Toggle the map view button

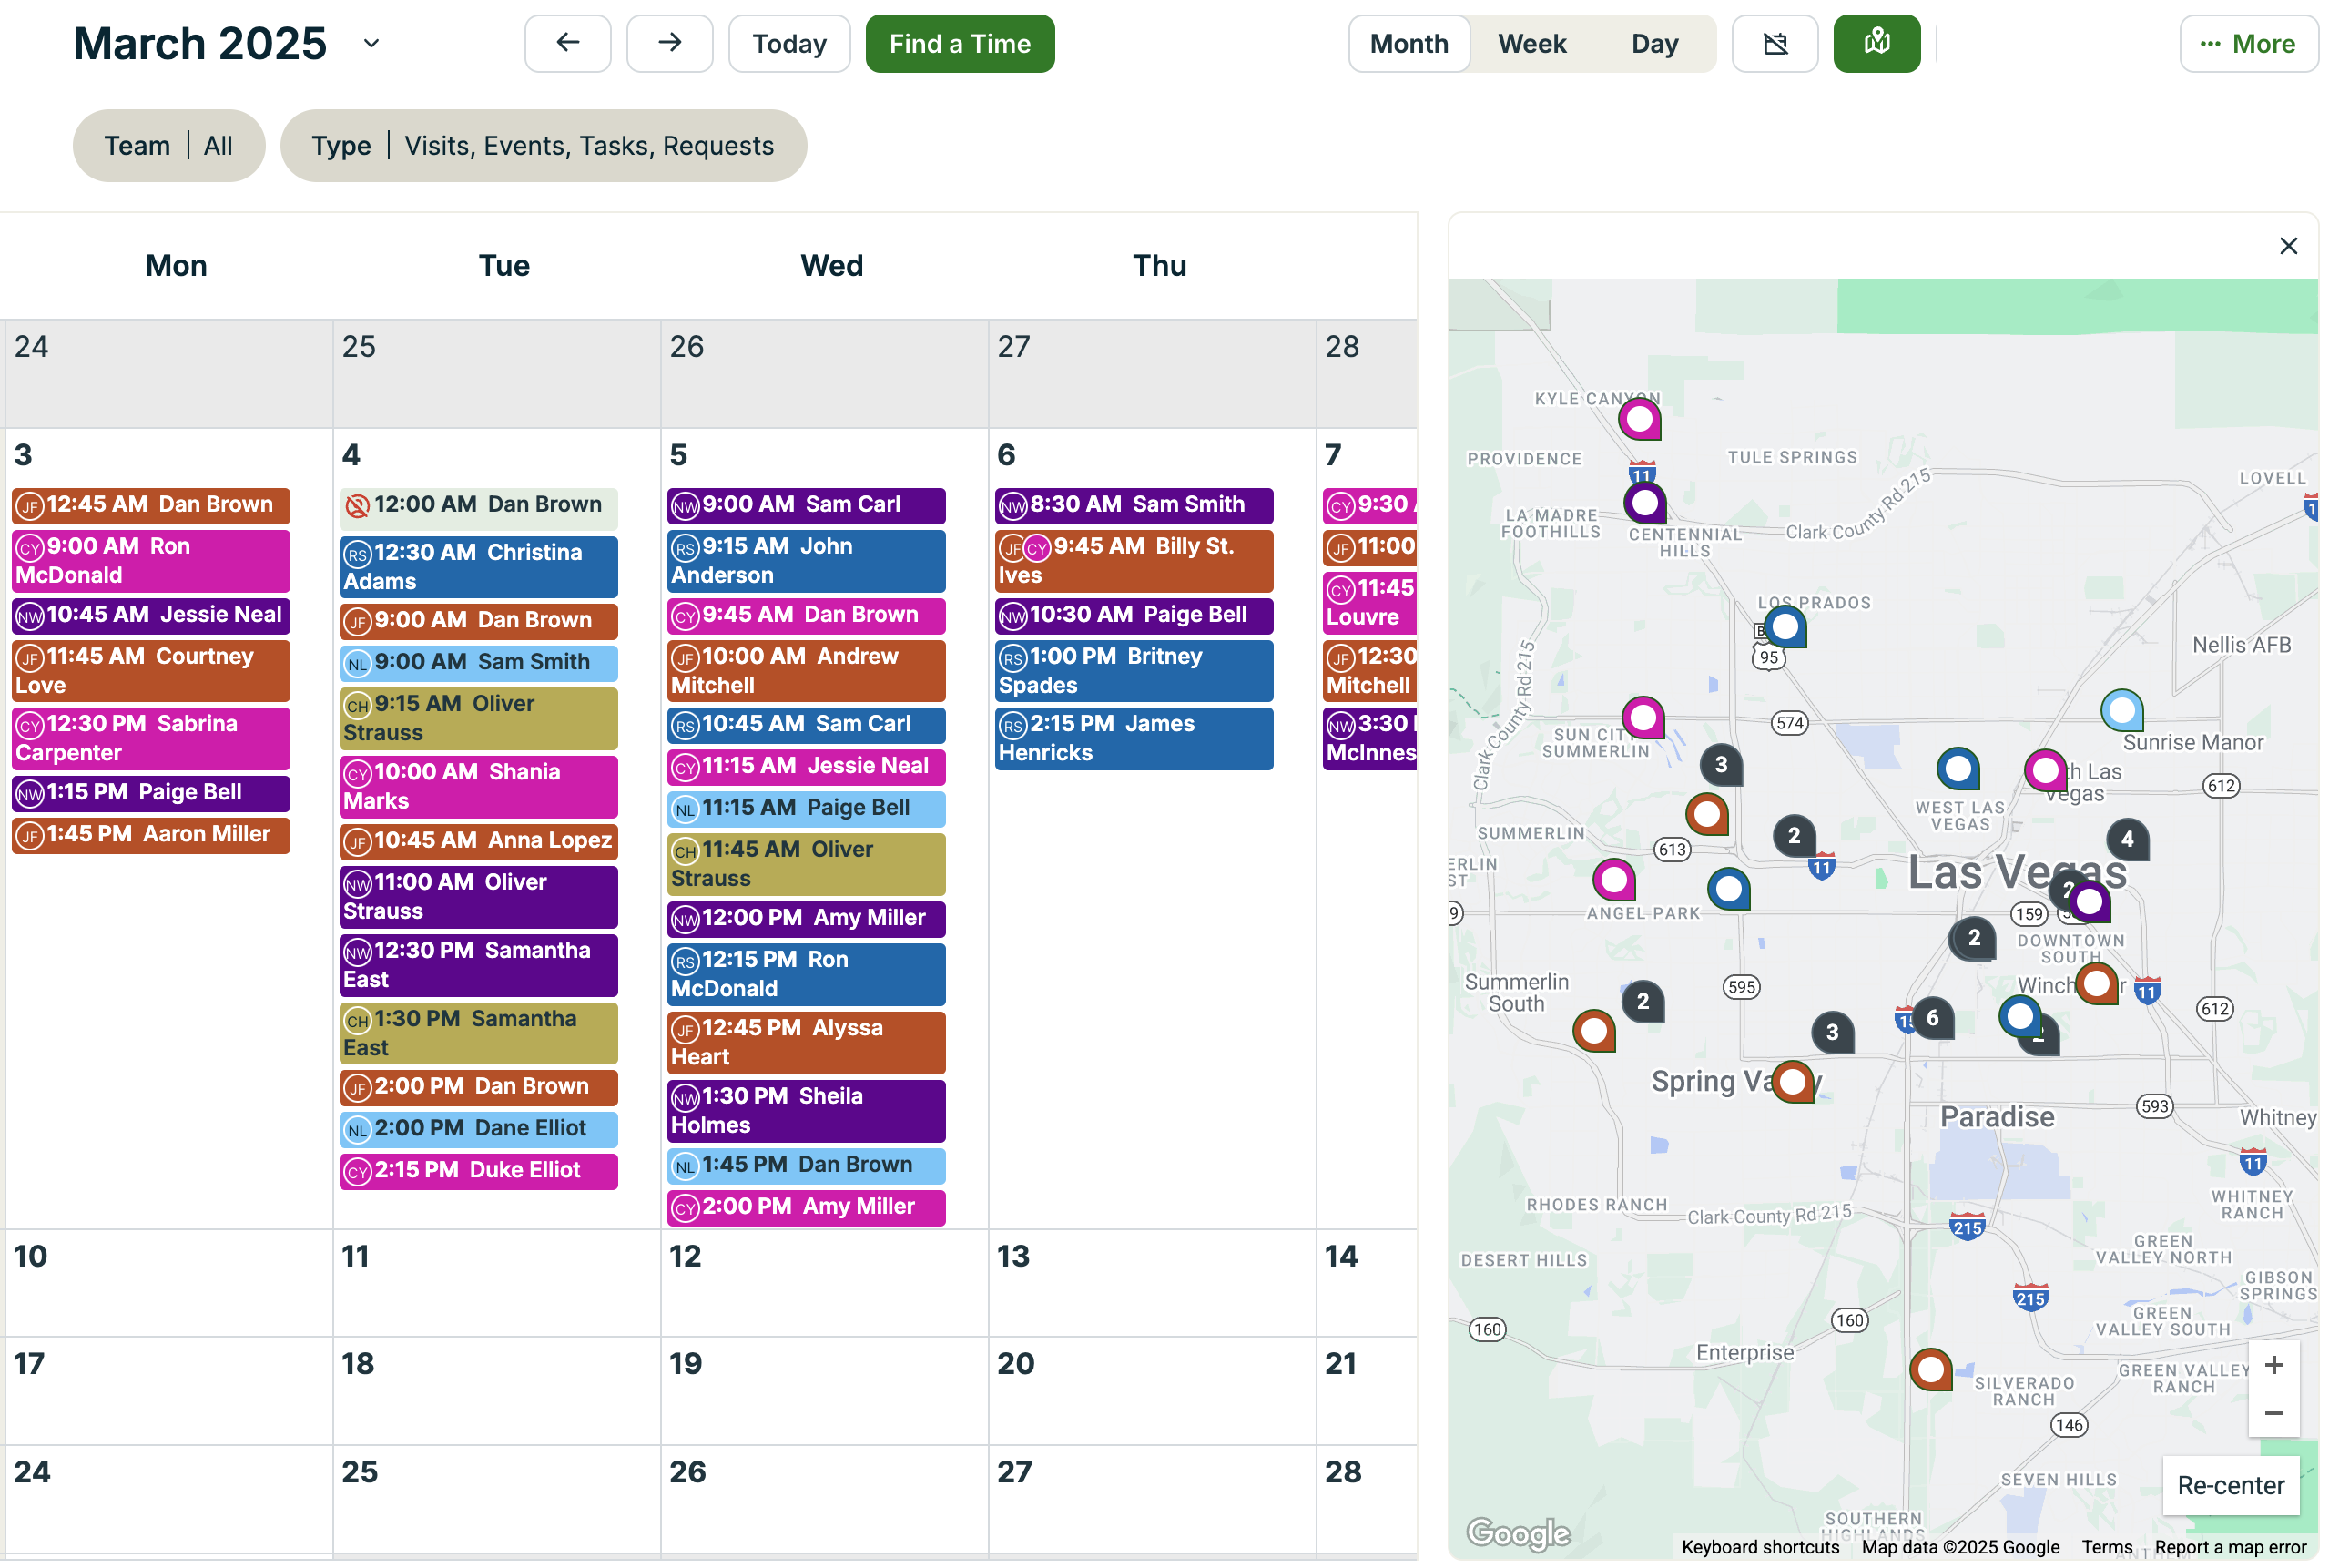[x=1876, y=43]
